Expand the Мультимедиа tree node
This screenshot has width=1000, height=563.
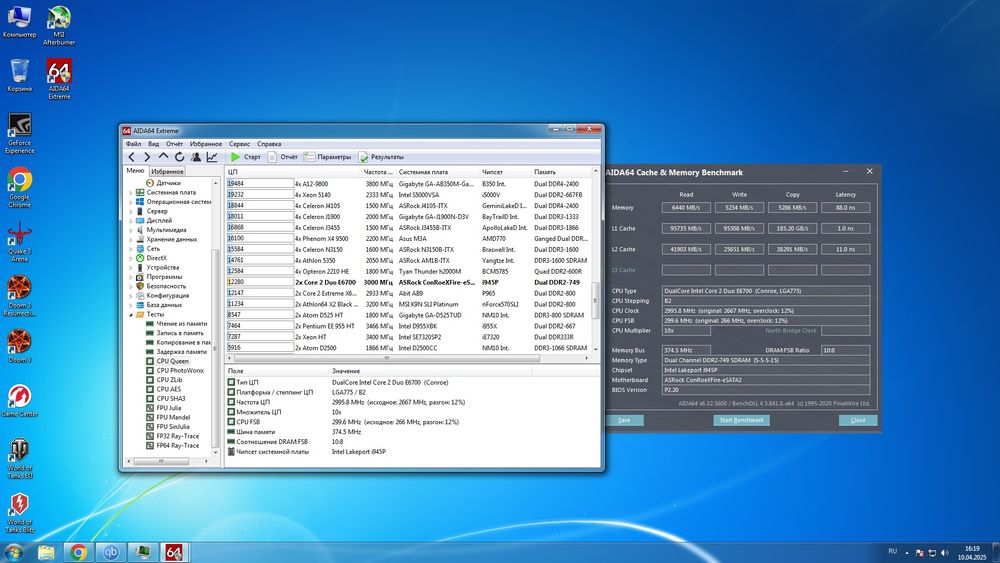click(131, 230)
